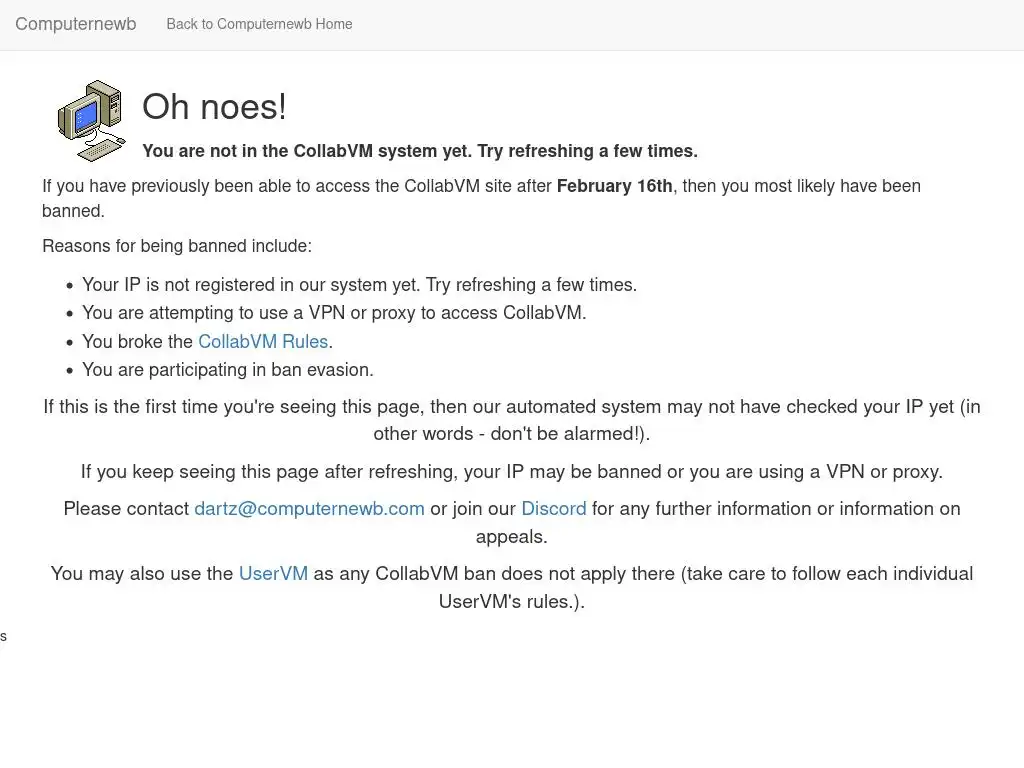Open the Discord link
This screenshot has width=1024, height=768.
554,509
